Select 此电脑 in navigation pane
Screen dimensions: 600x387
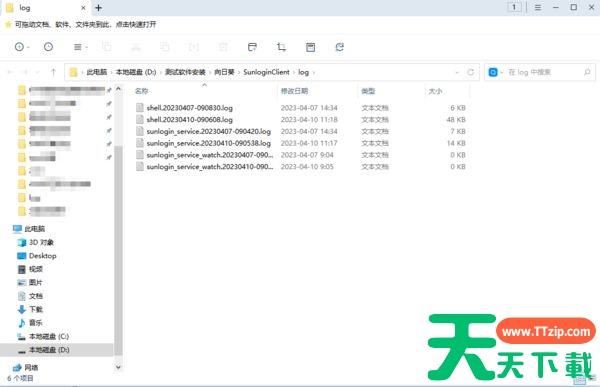pos(34,229)
